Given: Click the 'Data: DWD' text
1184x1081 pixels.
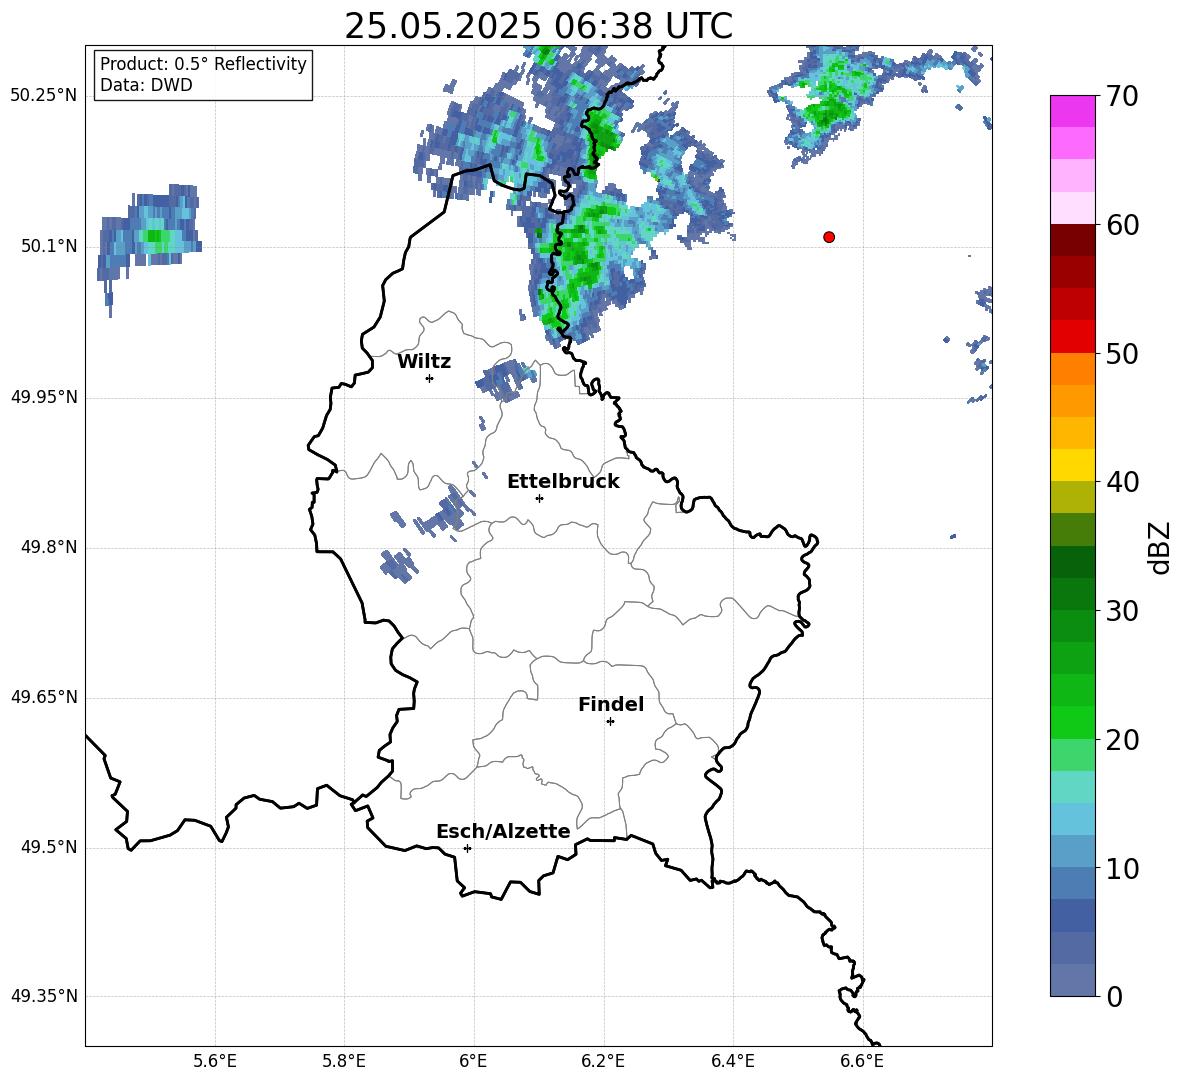Looking at the screenshot, I should point(146,85).
